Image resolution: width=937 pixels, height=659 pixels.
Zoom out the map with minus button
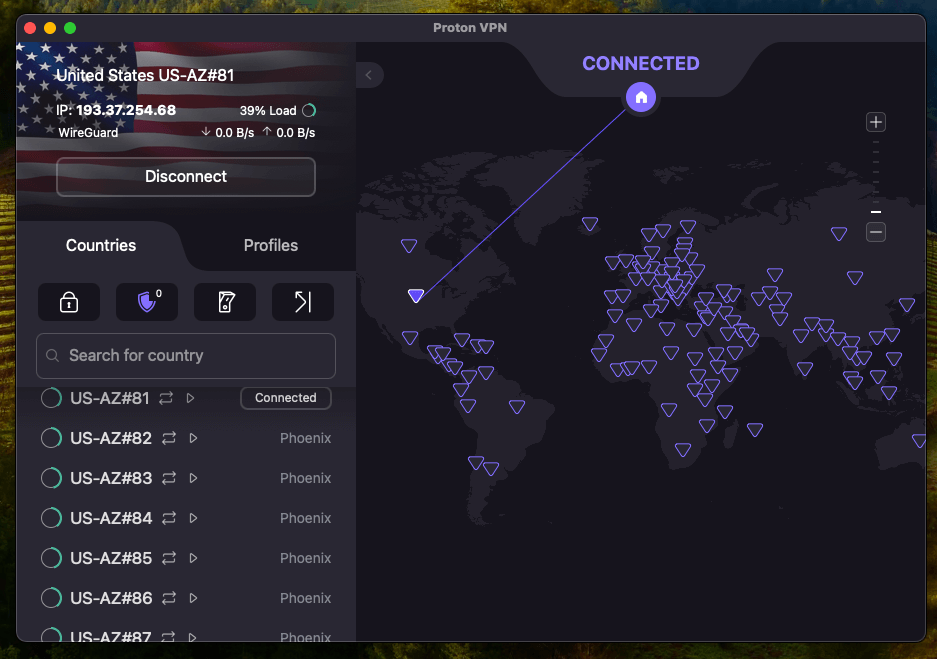(x=876, y=232)
